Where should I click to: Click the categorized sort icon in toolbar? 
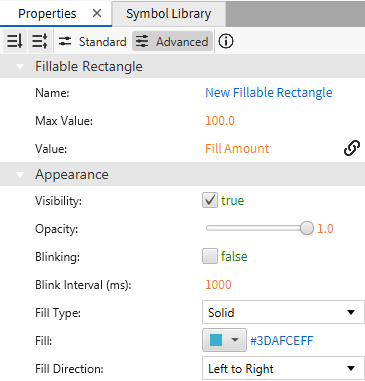(x=40, y=41)
